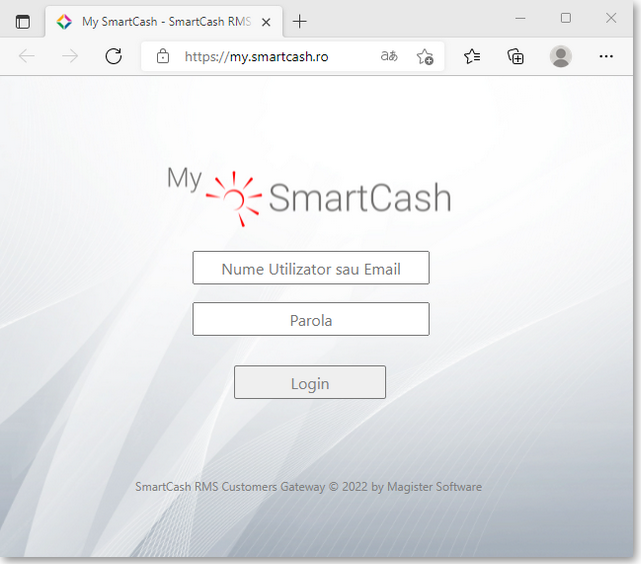This screenshot has height=564, width=641.
Task: Go back to the previous page
Action: pyautogui.click(x=27, y=56)
